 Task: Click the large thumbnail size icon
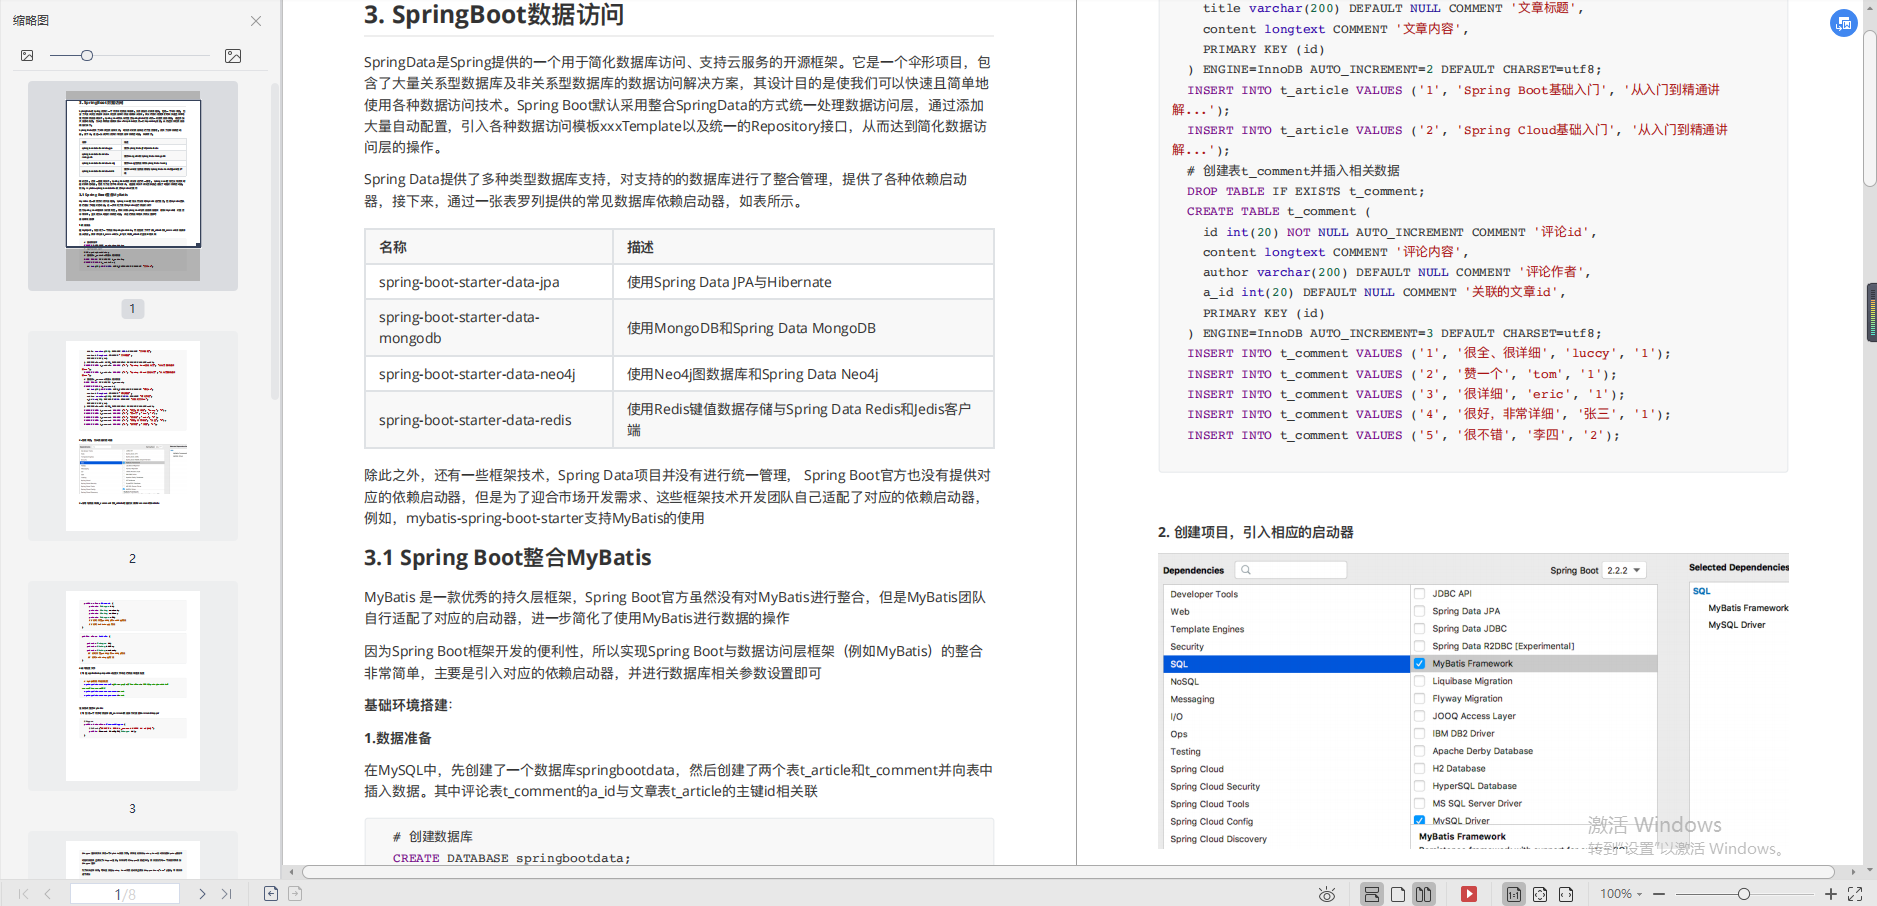tap(233, 56)
